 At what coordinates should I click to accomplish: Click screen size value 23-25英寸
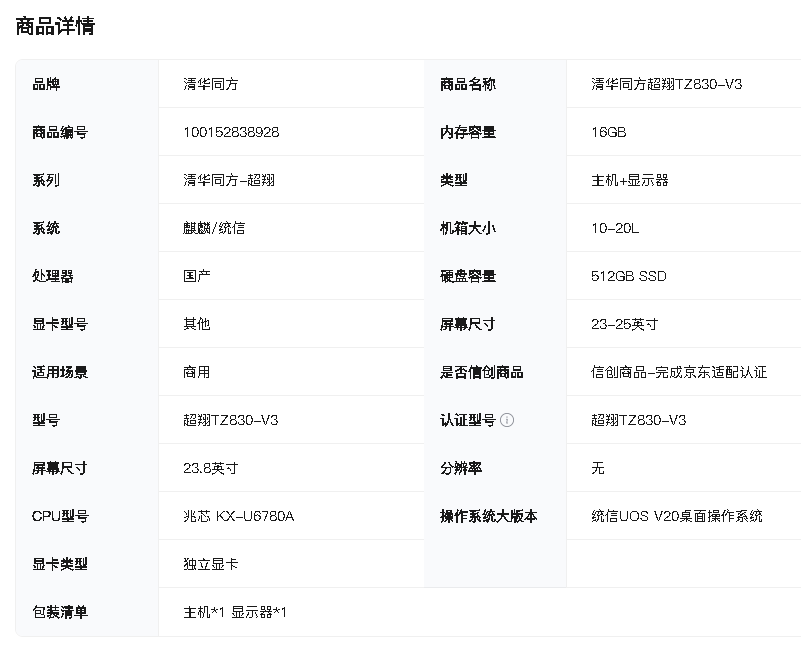click(624, 324)
